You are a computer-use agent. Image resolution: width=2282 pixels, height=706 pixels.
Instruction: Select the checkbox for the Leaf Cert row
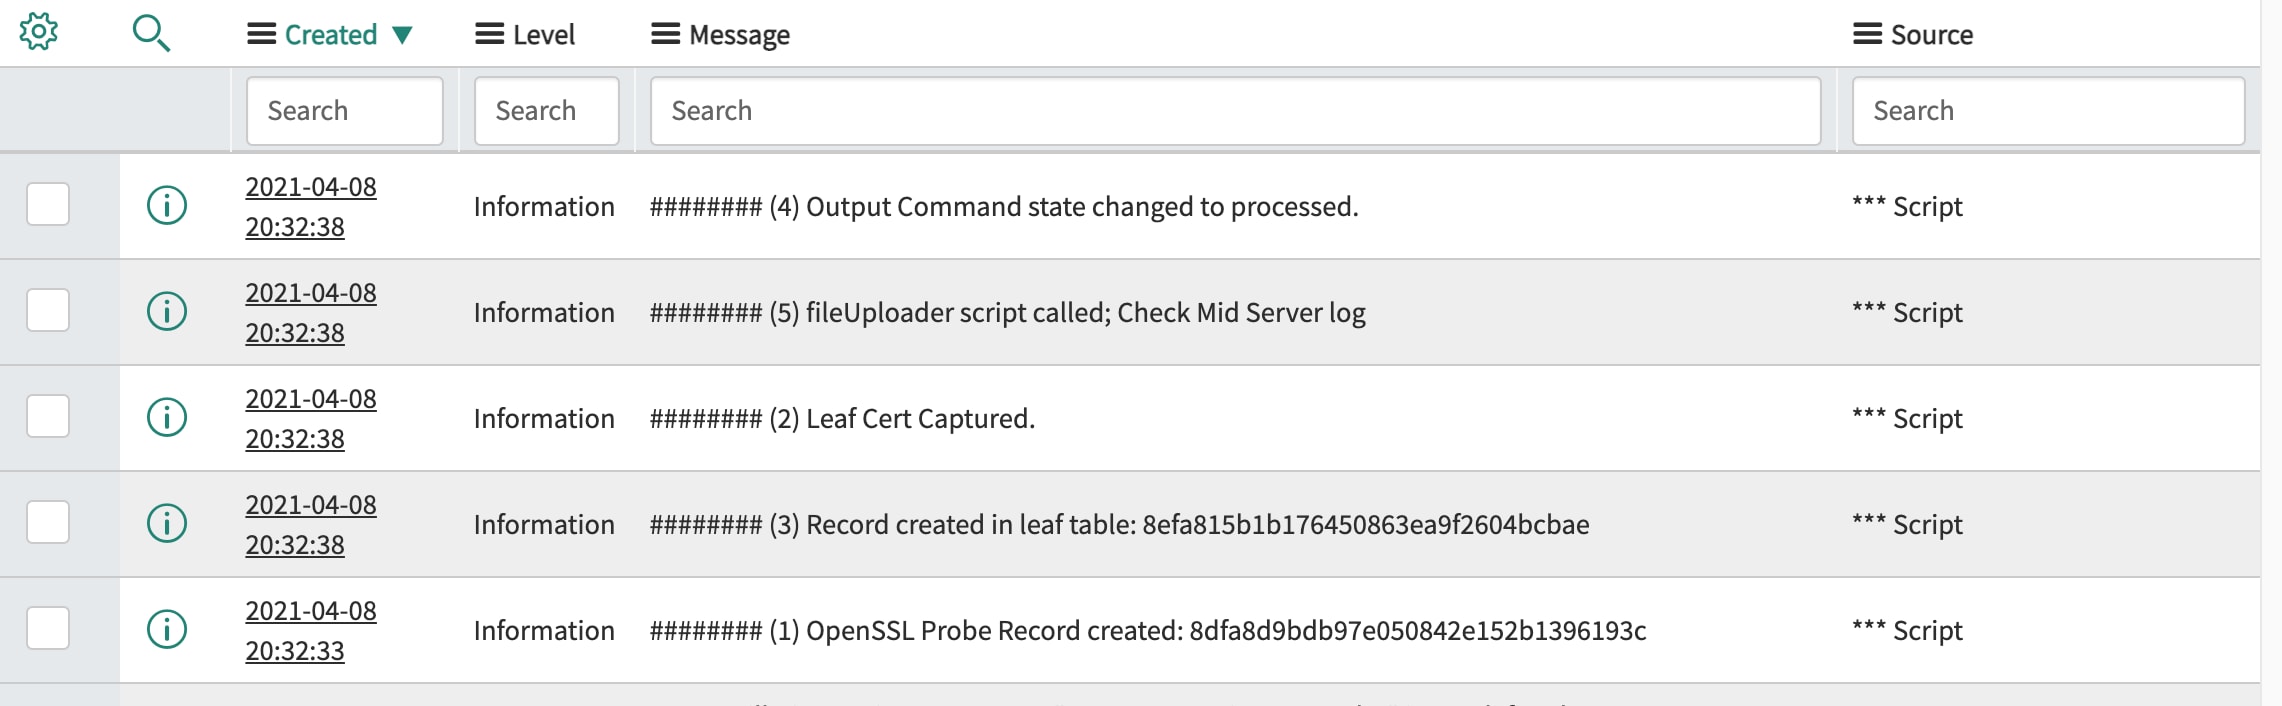pyautogui.click(x=48, y=418)
